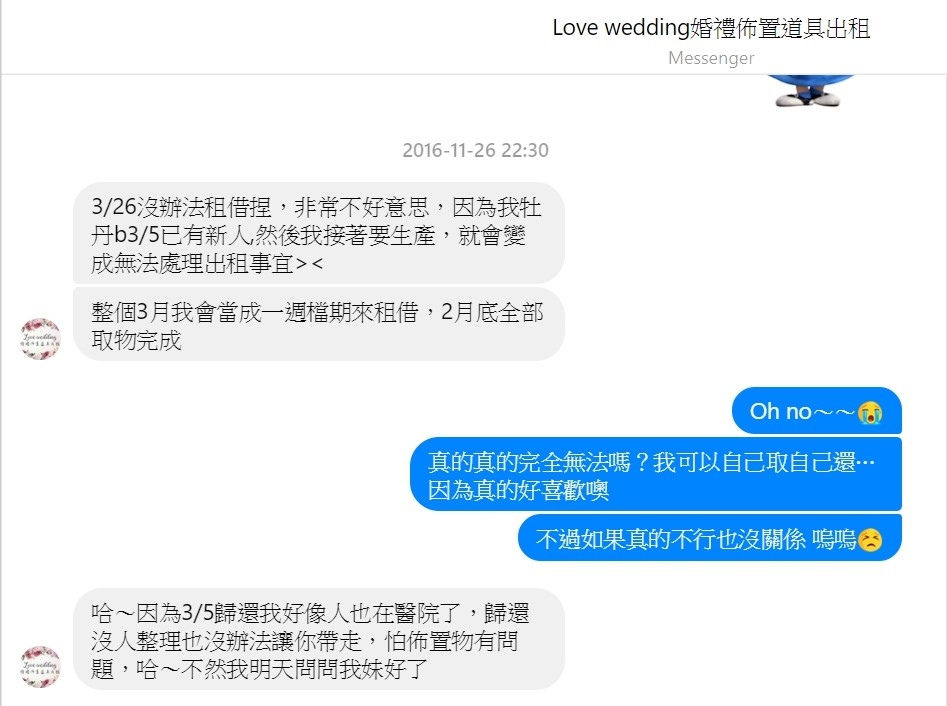The image size is (947, 706).
Task: Select the text 取物完成 in the gray bubble
Action: pos(136,341)
